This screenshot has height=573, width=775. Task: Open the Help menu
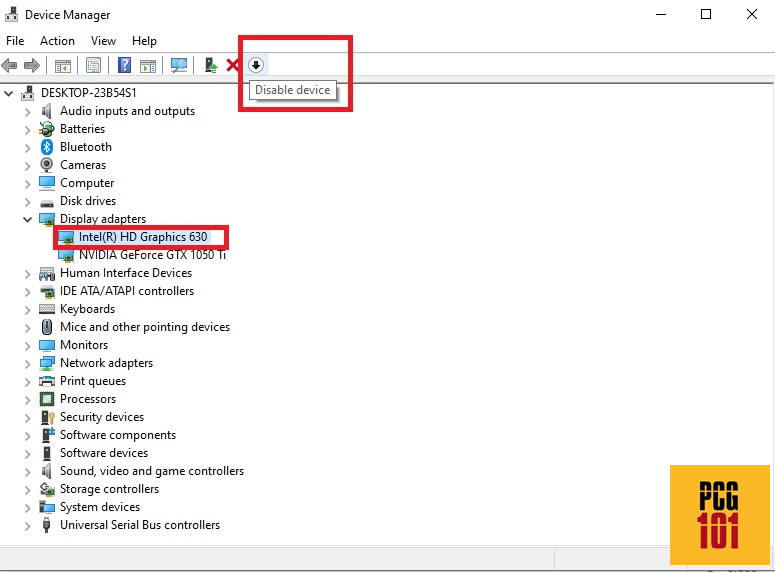click(144, 41)
